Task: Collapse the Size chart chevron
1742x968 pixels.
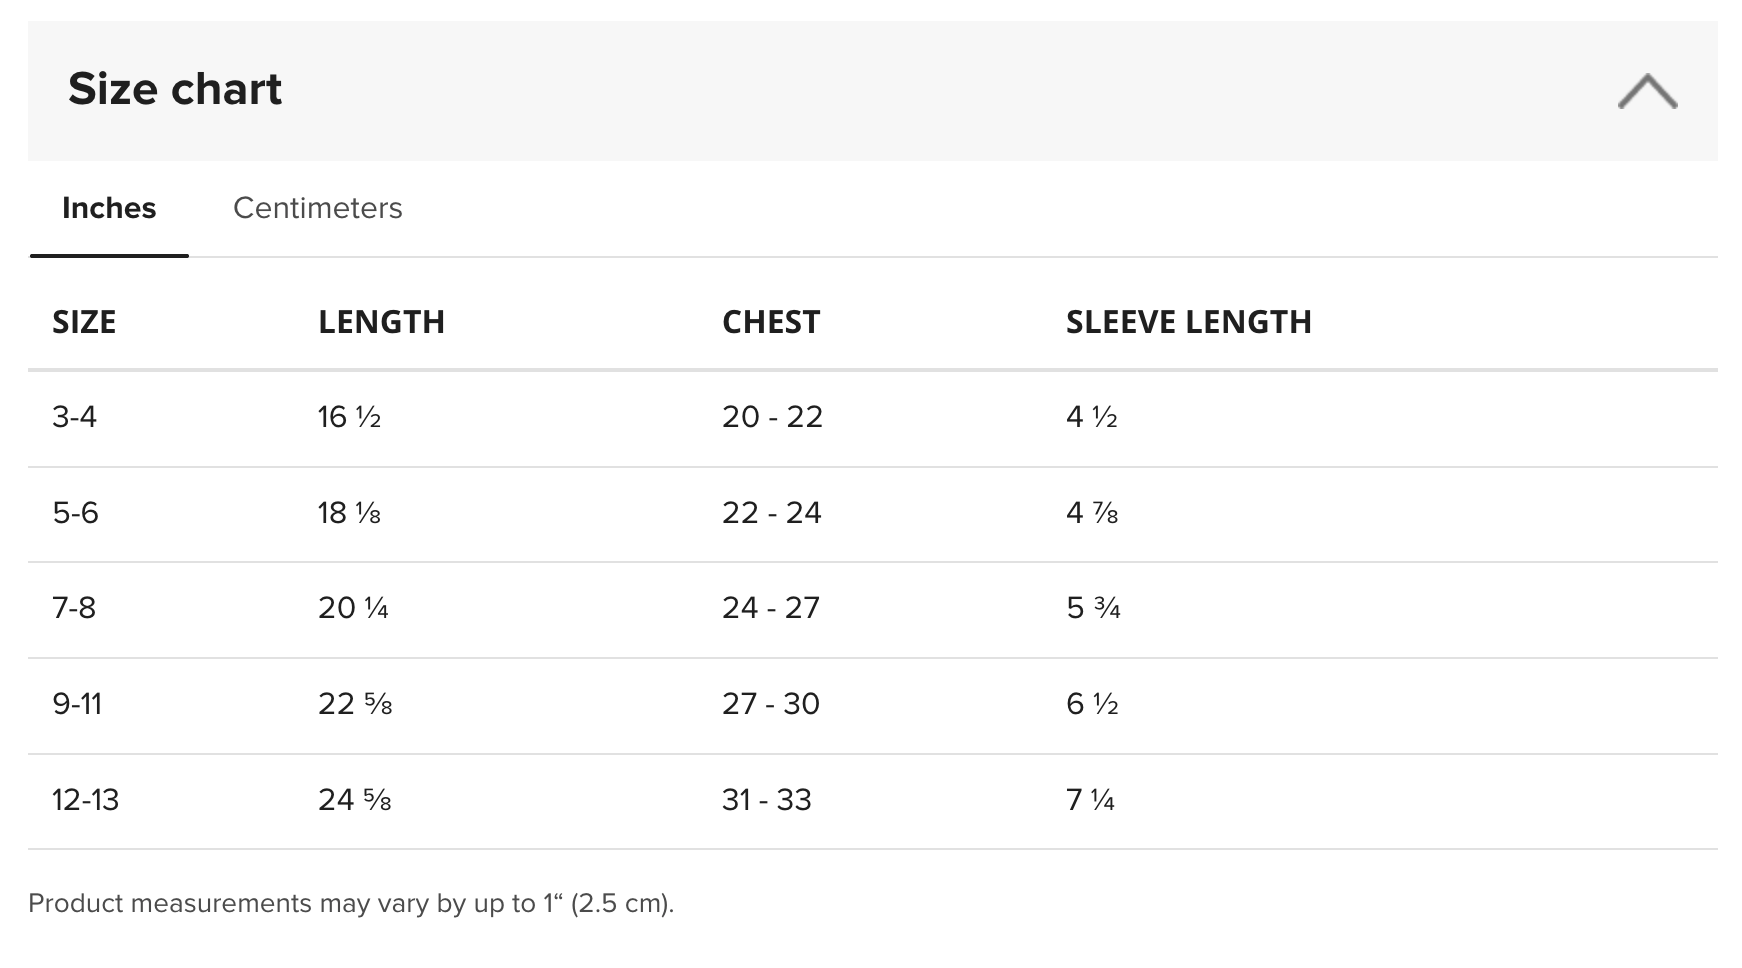Action: tap(1647, 91)
